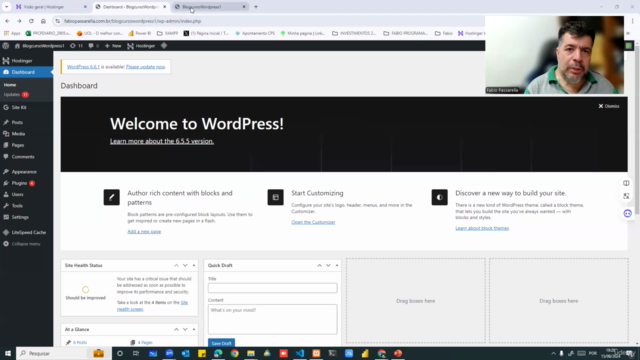Image resolution: width=640 pixels, height=360 pixels.
Task: Move the Site Health Status box down
Action: pyautogui.click(x=185, y=266)
